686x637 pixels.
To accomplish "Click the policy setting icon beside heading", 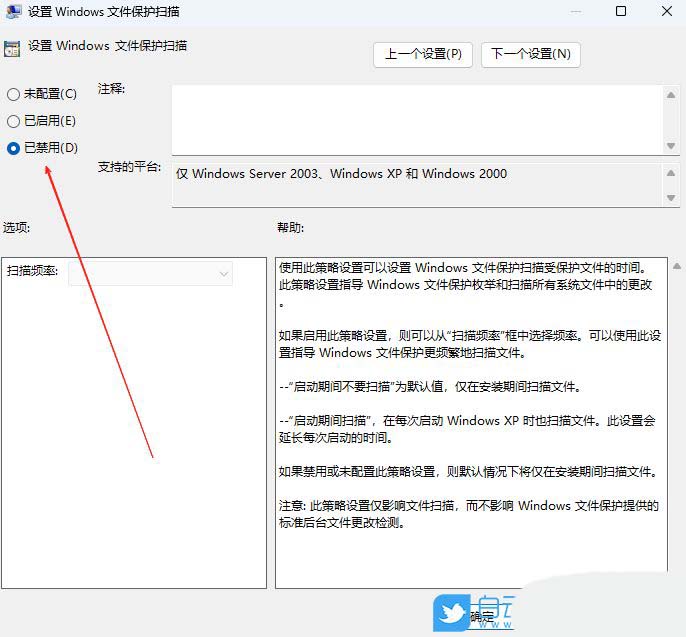I will click(x=12, y=49).
